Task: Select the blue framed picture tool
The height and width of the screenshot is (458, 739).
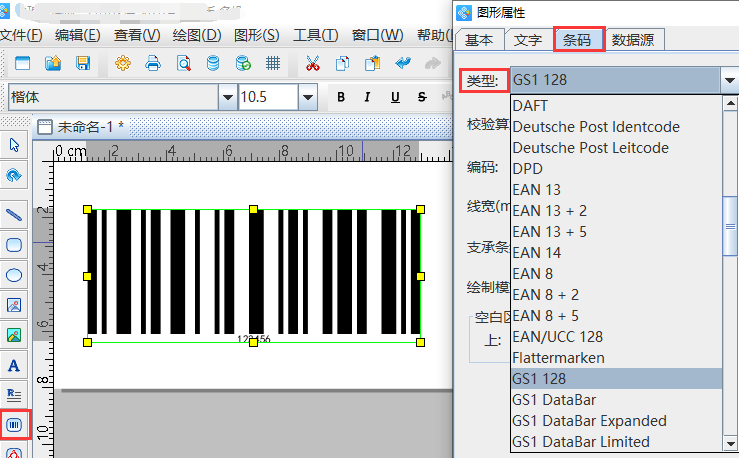Action: pos(14,305)
